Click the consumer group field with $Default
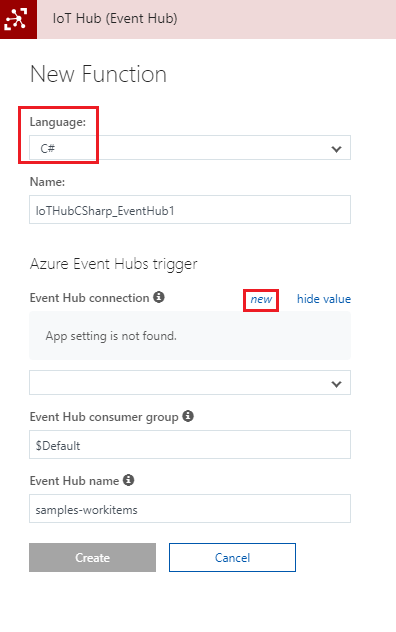 [190, 445]
